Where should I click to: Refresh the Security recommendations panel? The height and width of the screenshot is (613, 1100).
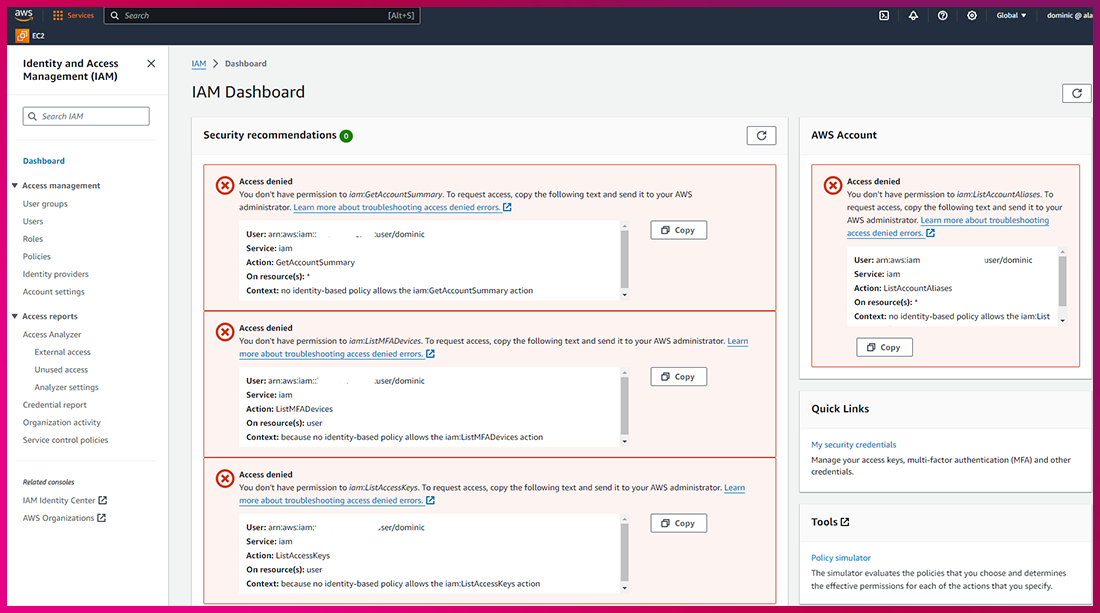[761, 135]
